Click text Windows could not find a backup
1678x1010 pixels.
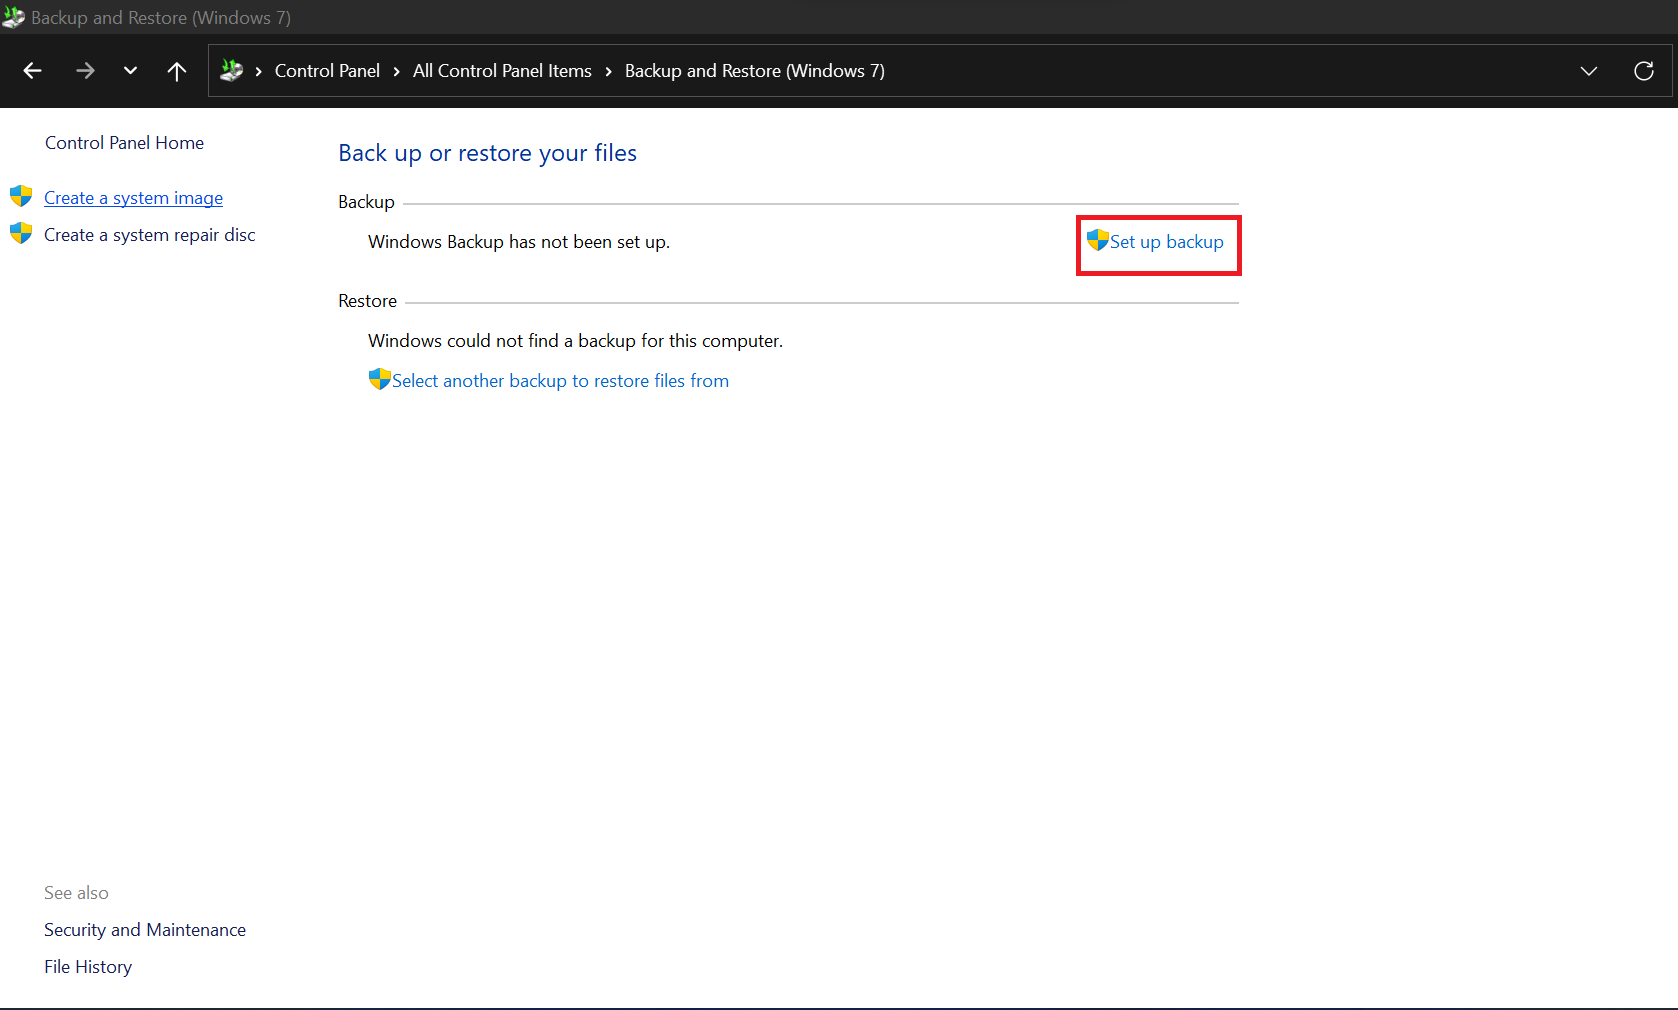coord(575,341)
